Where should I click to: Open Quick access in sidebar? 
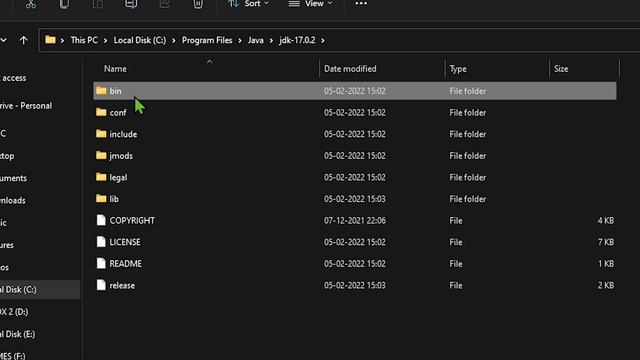coord(13,78)
